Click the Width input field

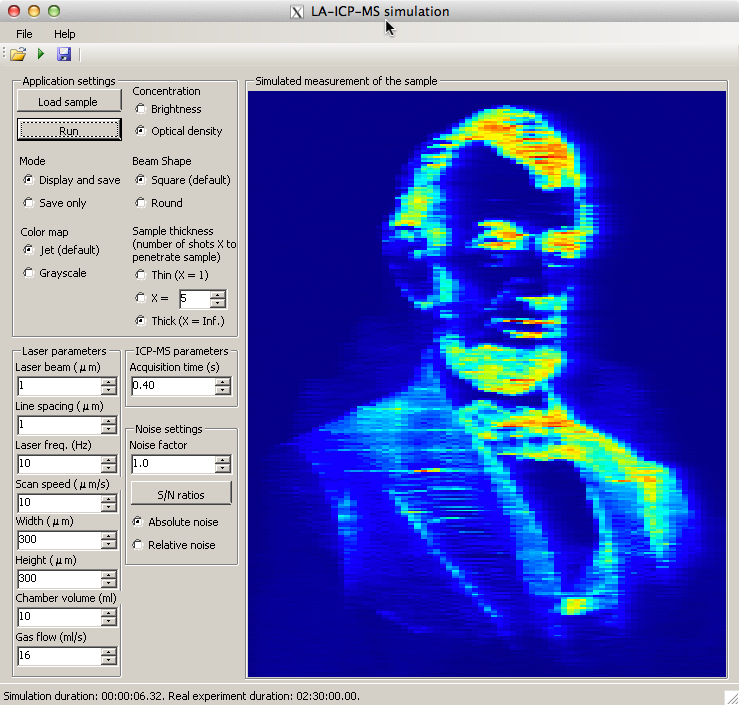pos(59,540)
